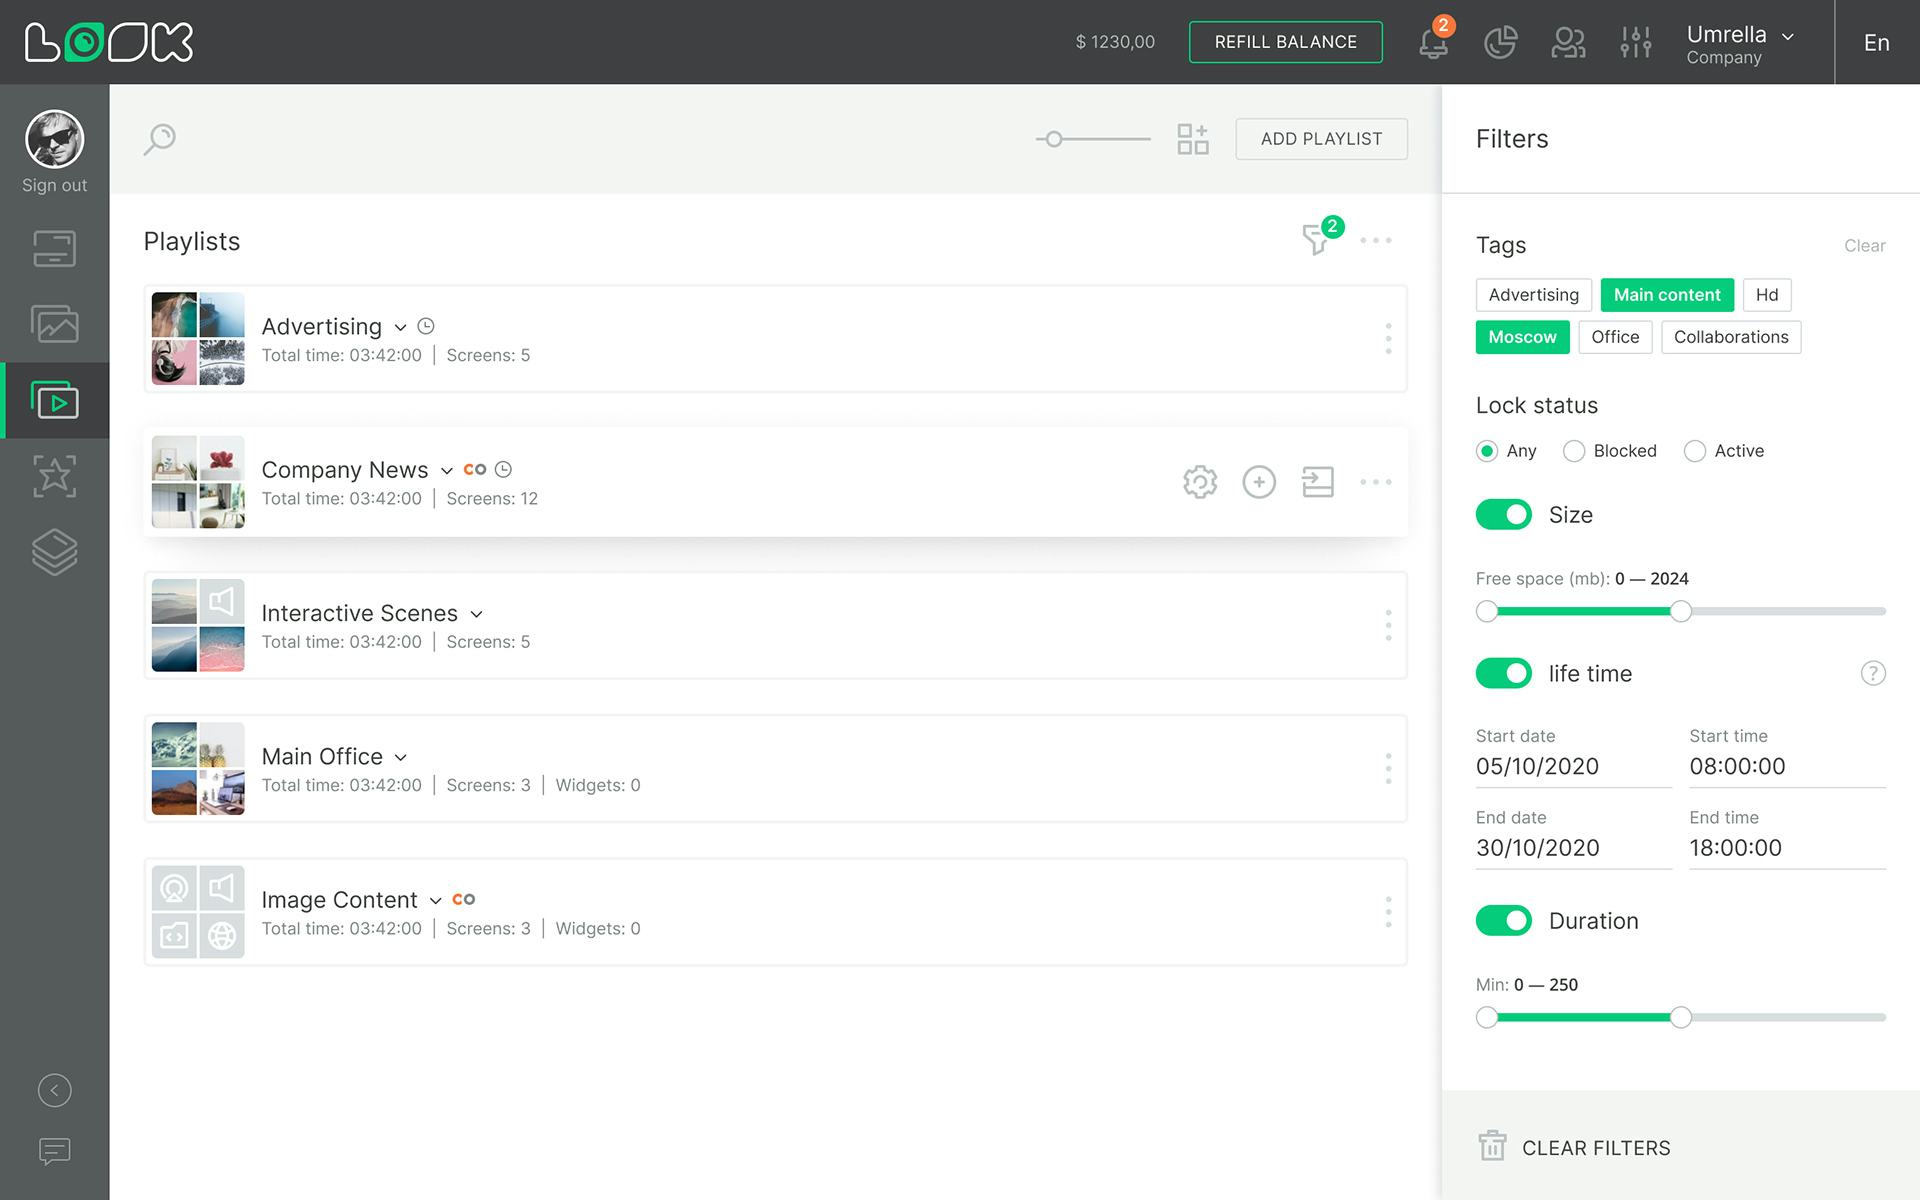This screenshot has width=1920, height=1200.
Task: Open the Umrella company account dropdown
Action: coord(1740,43)
